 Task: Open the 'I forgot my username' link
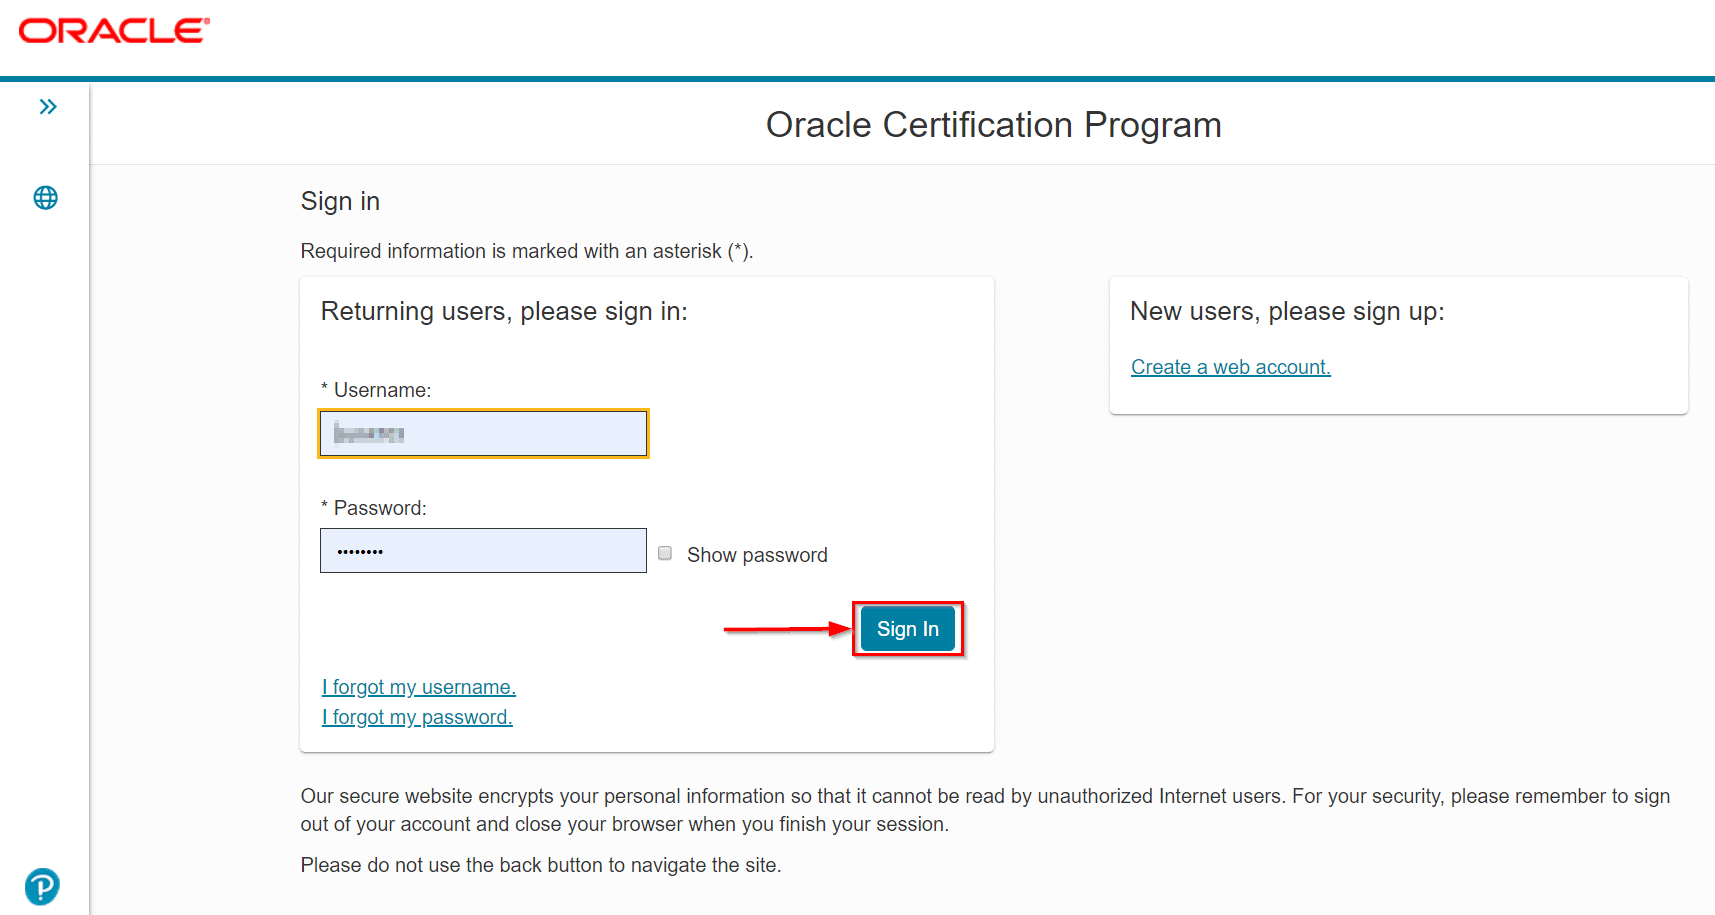coord(418,687)
